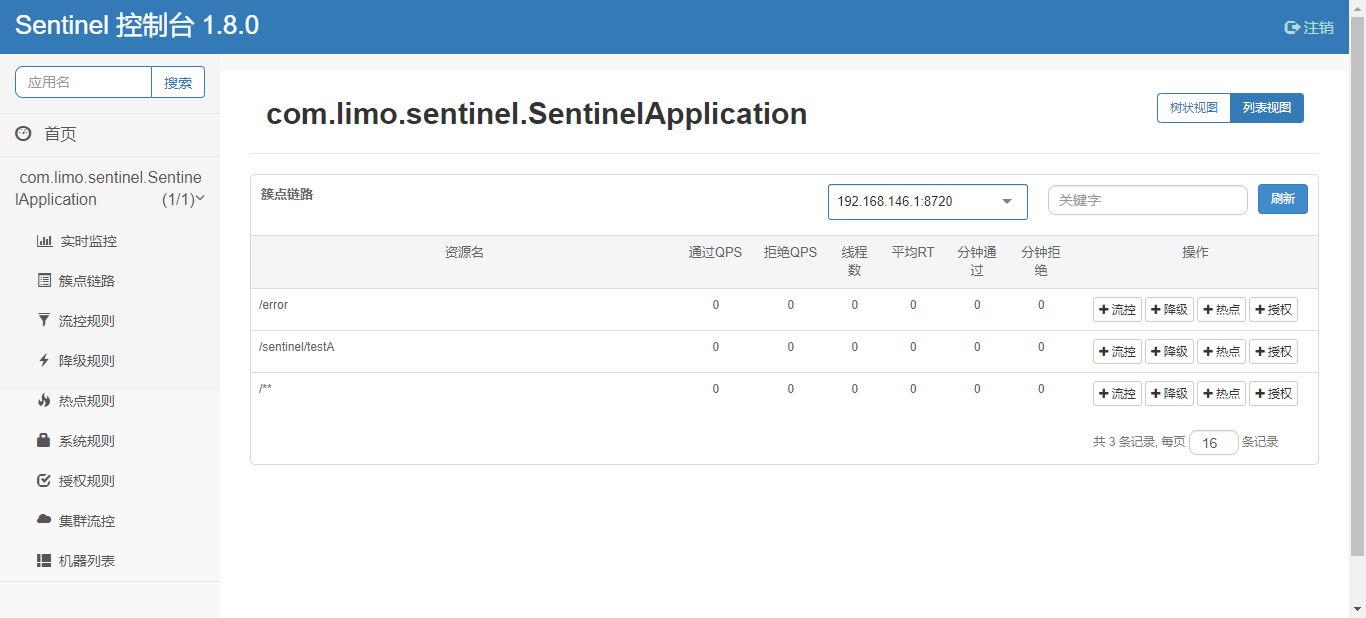Click the 授权规则 check-square icon
Screen dimensions: 1366x618
point(44,481)
